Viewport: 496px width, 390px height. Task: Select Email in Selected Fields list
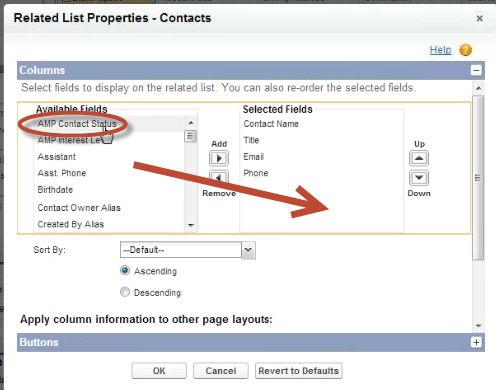(x=254, y=157)
